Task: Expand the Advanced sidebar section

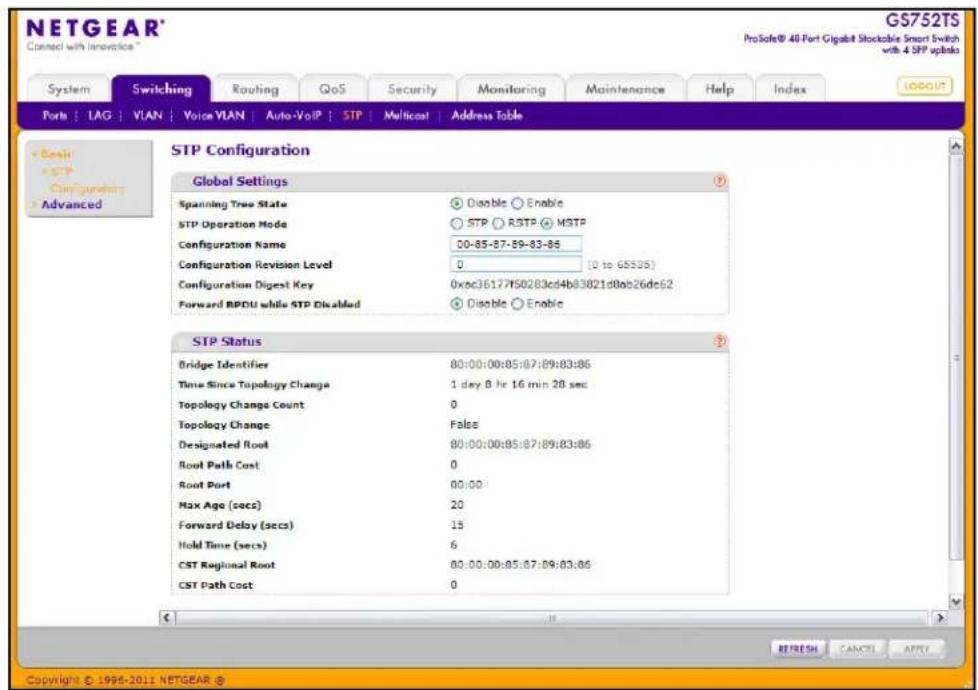Action: (71, 205)
